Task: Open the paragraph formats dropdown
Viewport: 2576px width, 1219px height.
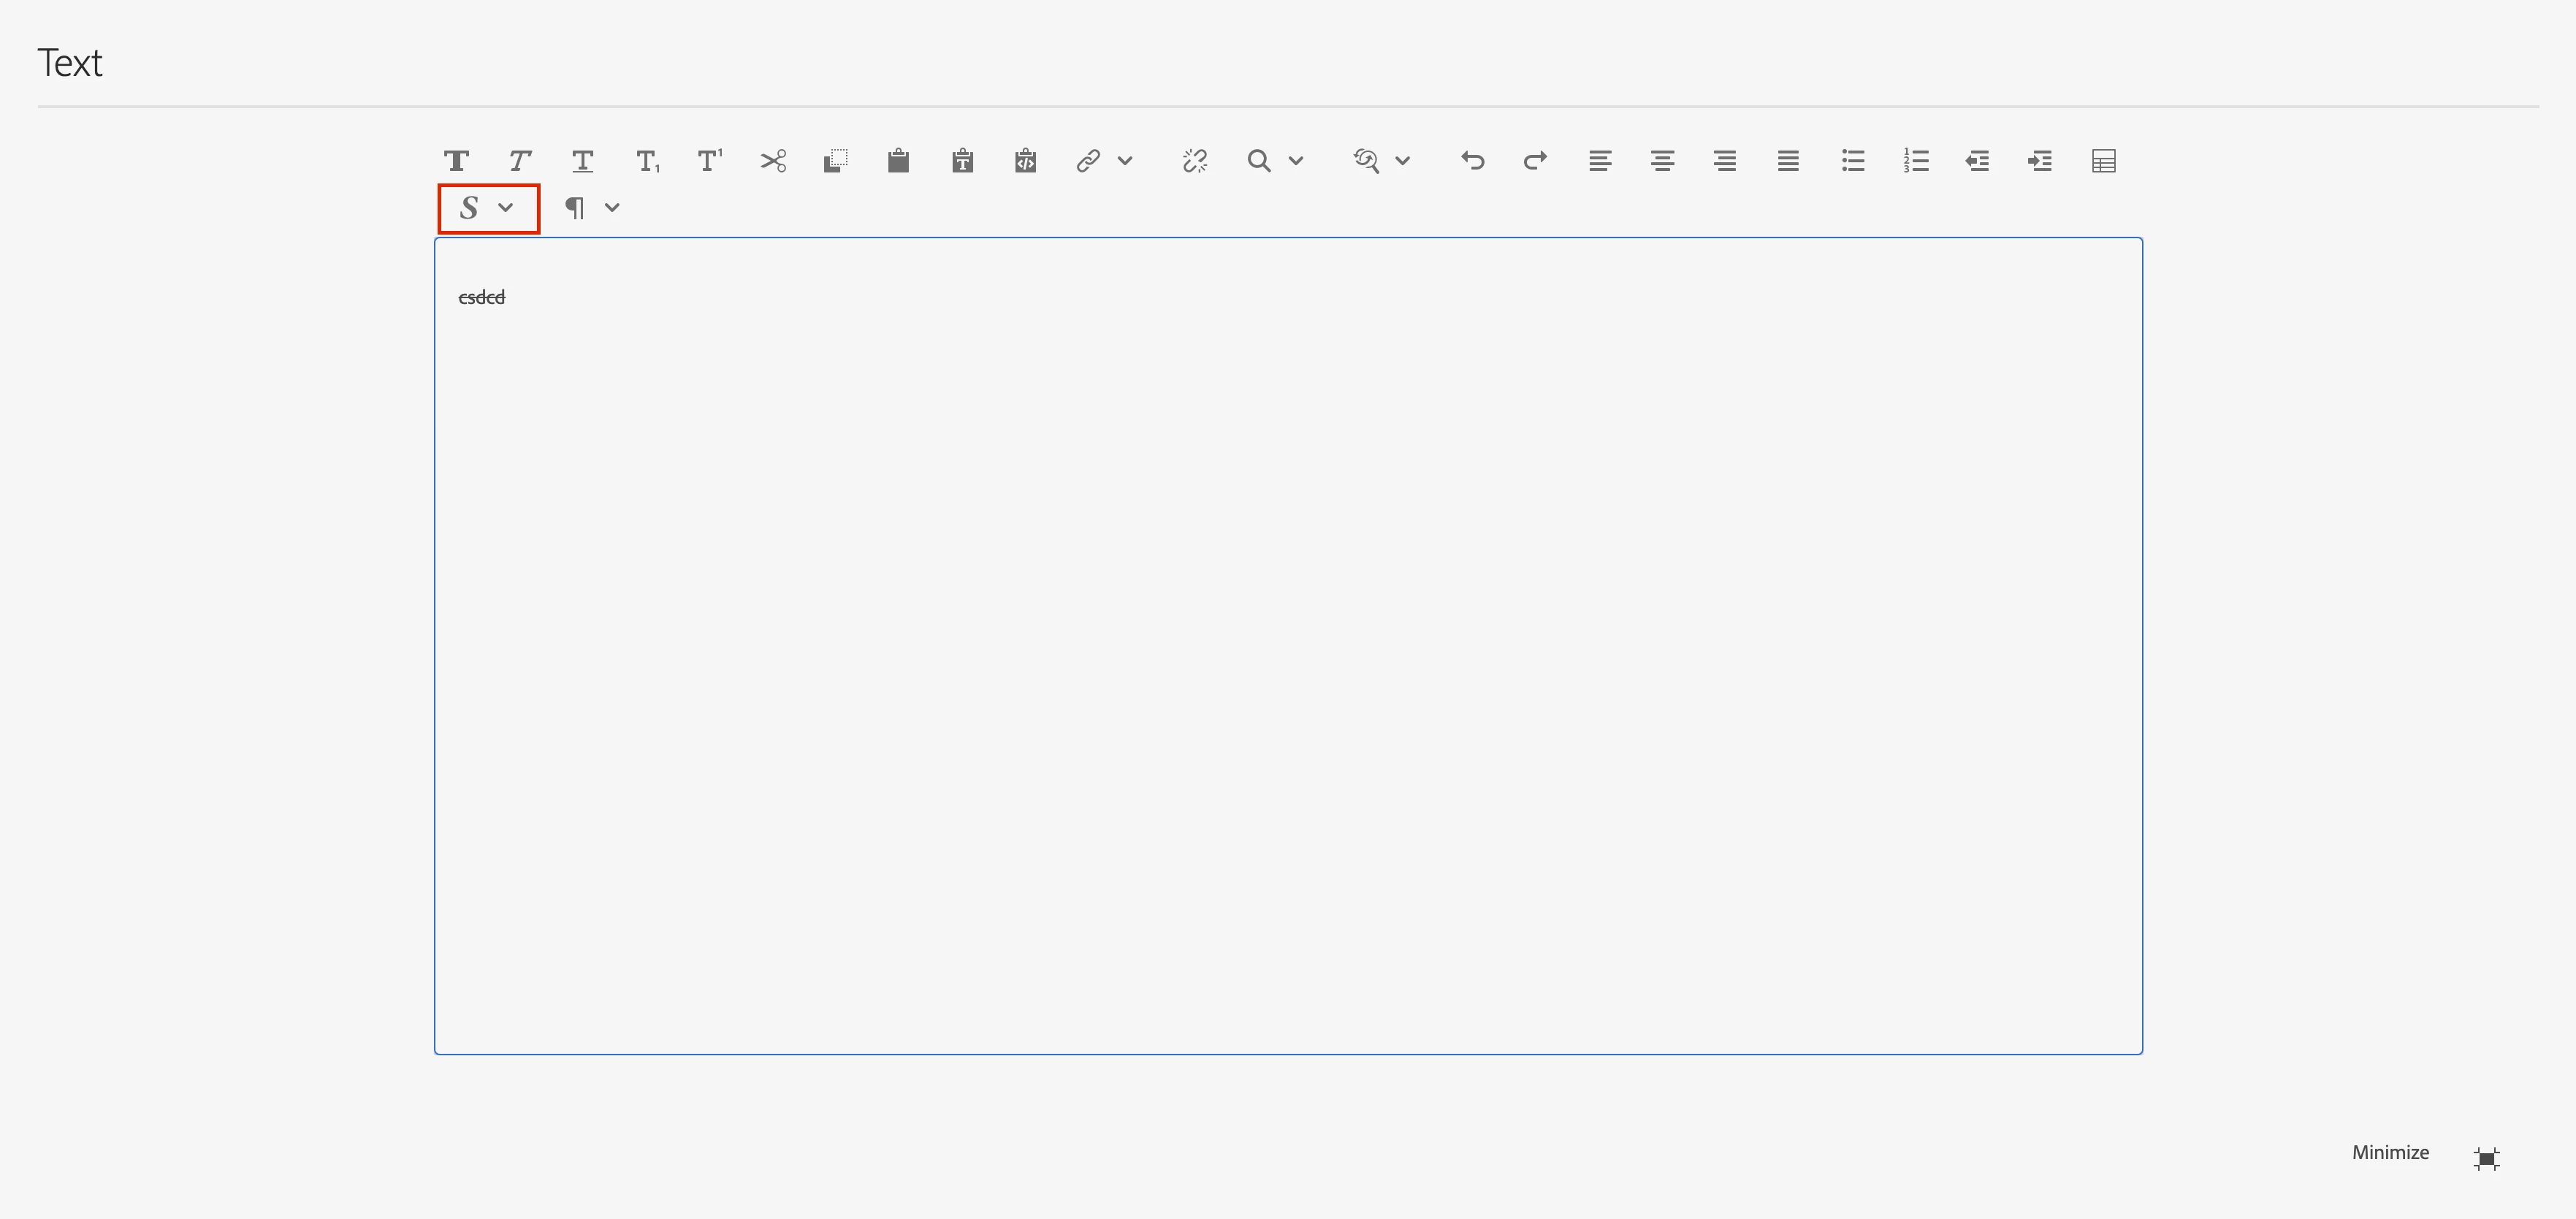Action: pyautogui.click(x=592, y=208)
